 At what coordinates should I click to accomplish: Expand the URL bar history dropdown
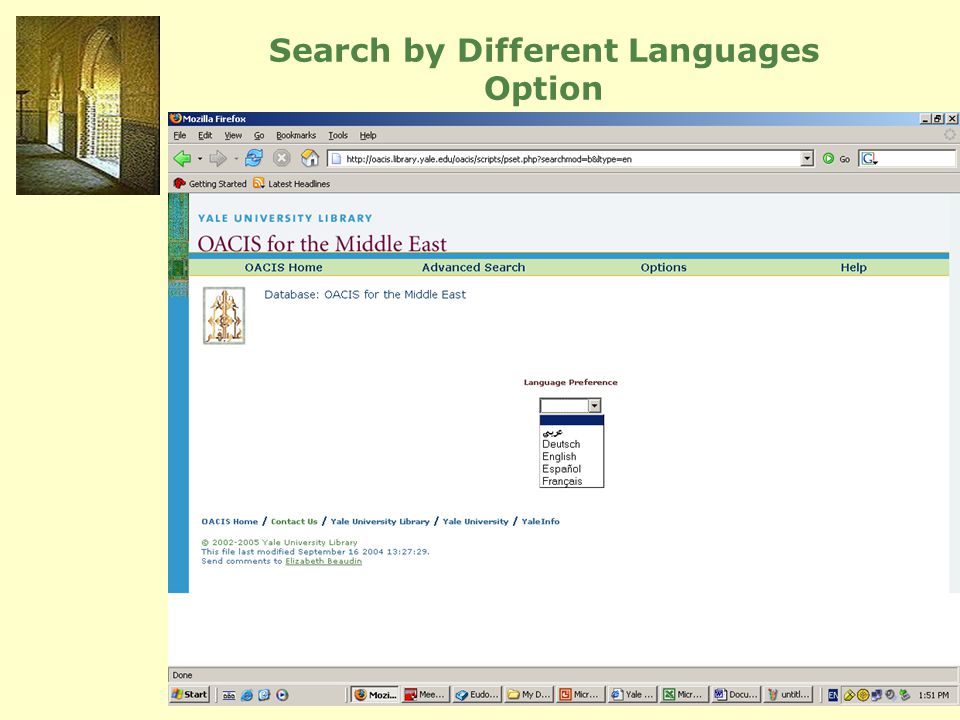[x=807, y=159]
